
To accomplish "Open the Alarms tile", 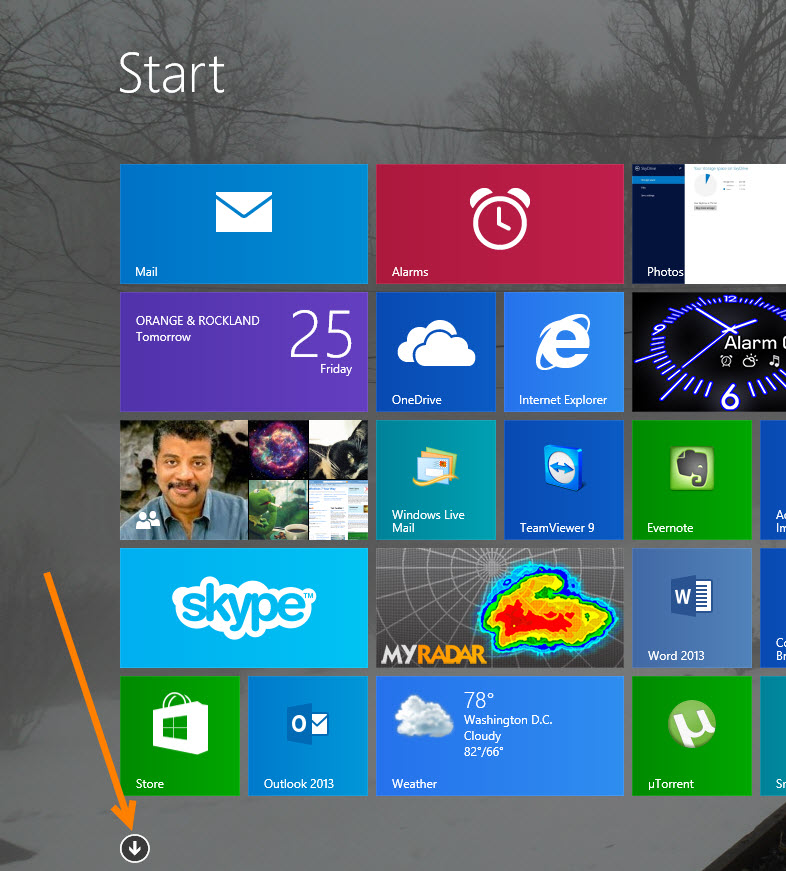I will [x=500, y=224].
